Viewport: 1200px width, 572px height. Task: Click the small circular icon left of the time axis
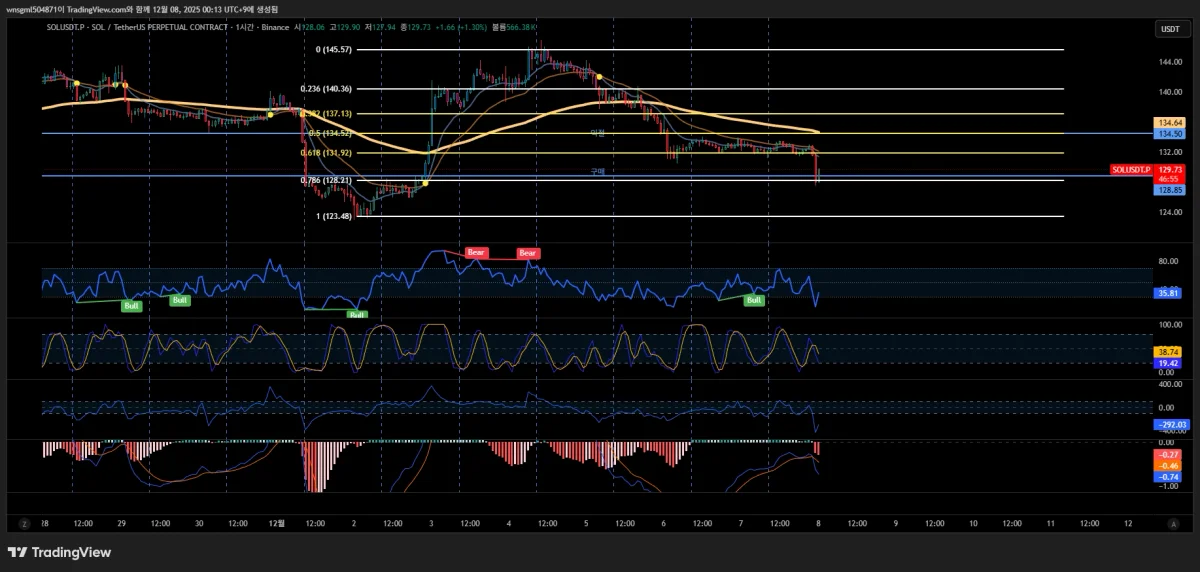pos(23,523)
